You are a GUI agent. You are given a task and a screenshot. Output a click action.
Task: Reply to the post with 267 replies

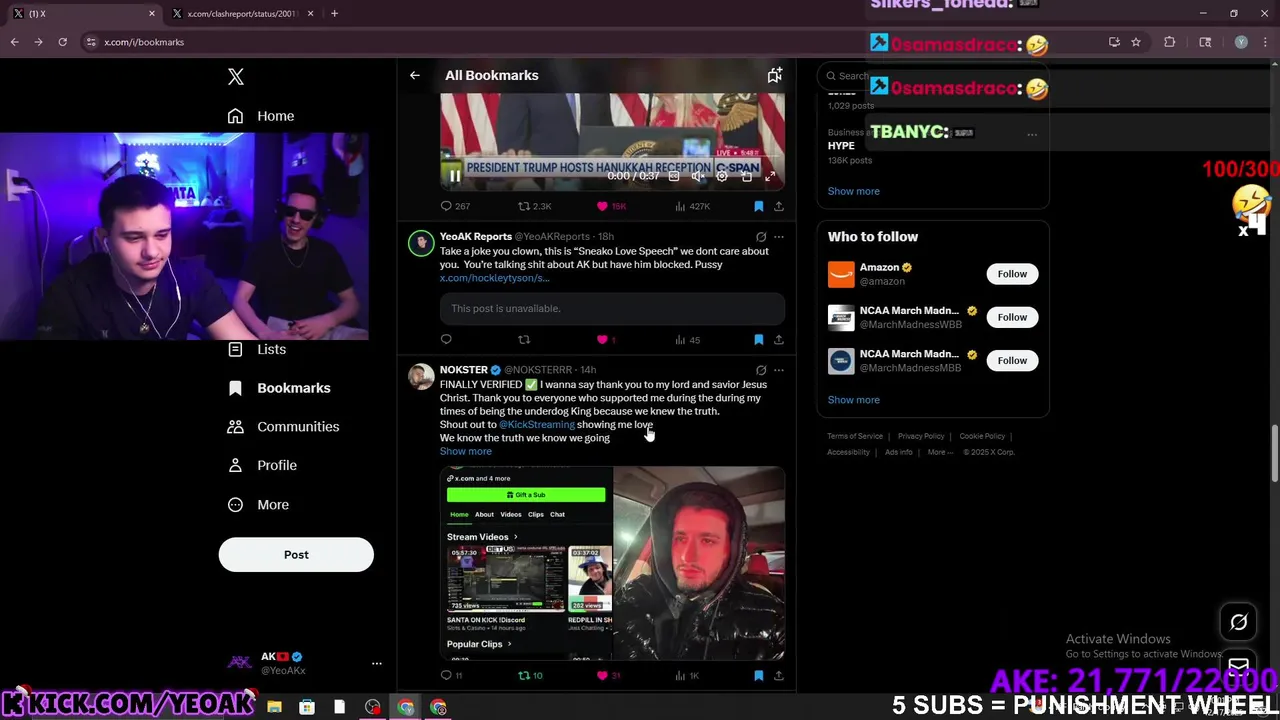pos(455,206)
